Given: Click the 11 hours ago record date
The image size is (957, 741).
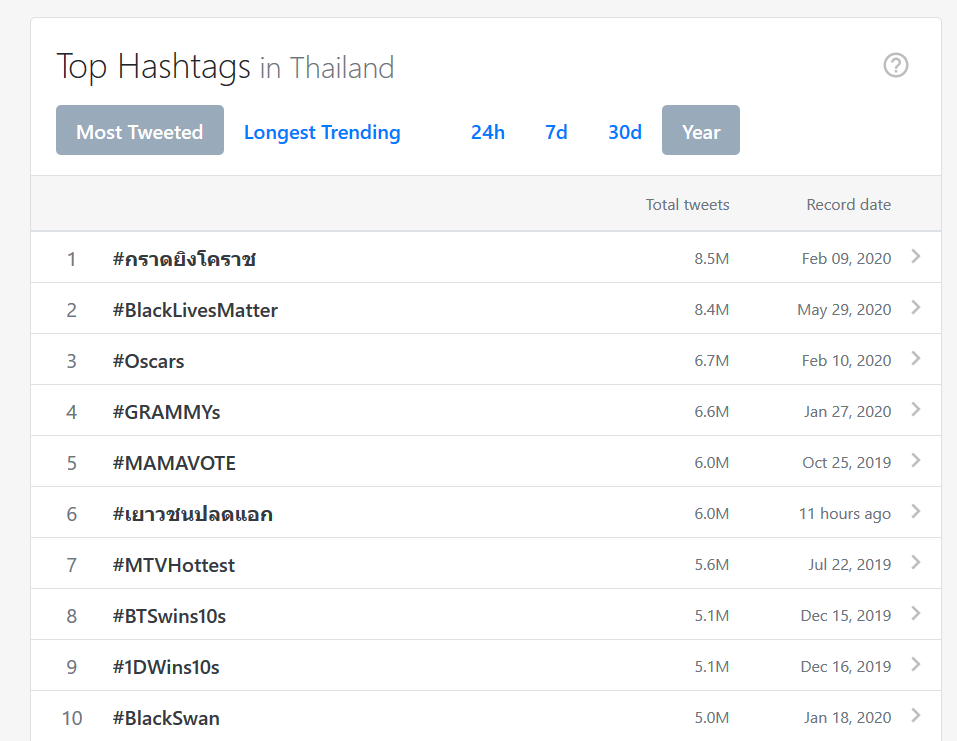Looking at the screenshot, I should 845,514.
